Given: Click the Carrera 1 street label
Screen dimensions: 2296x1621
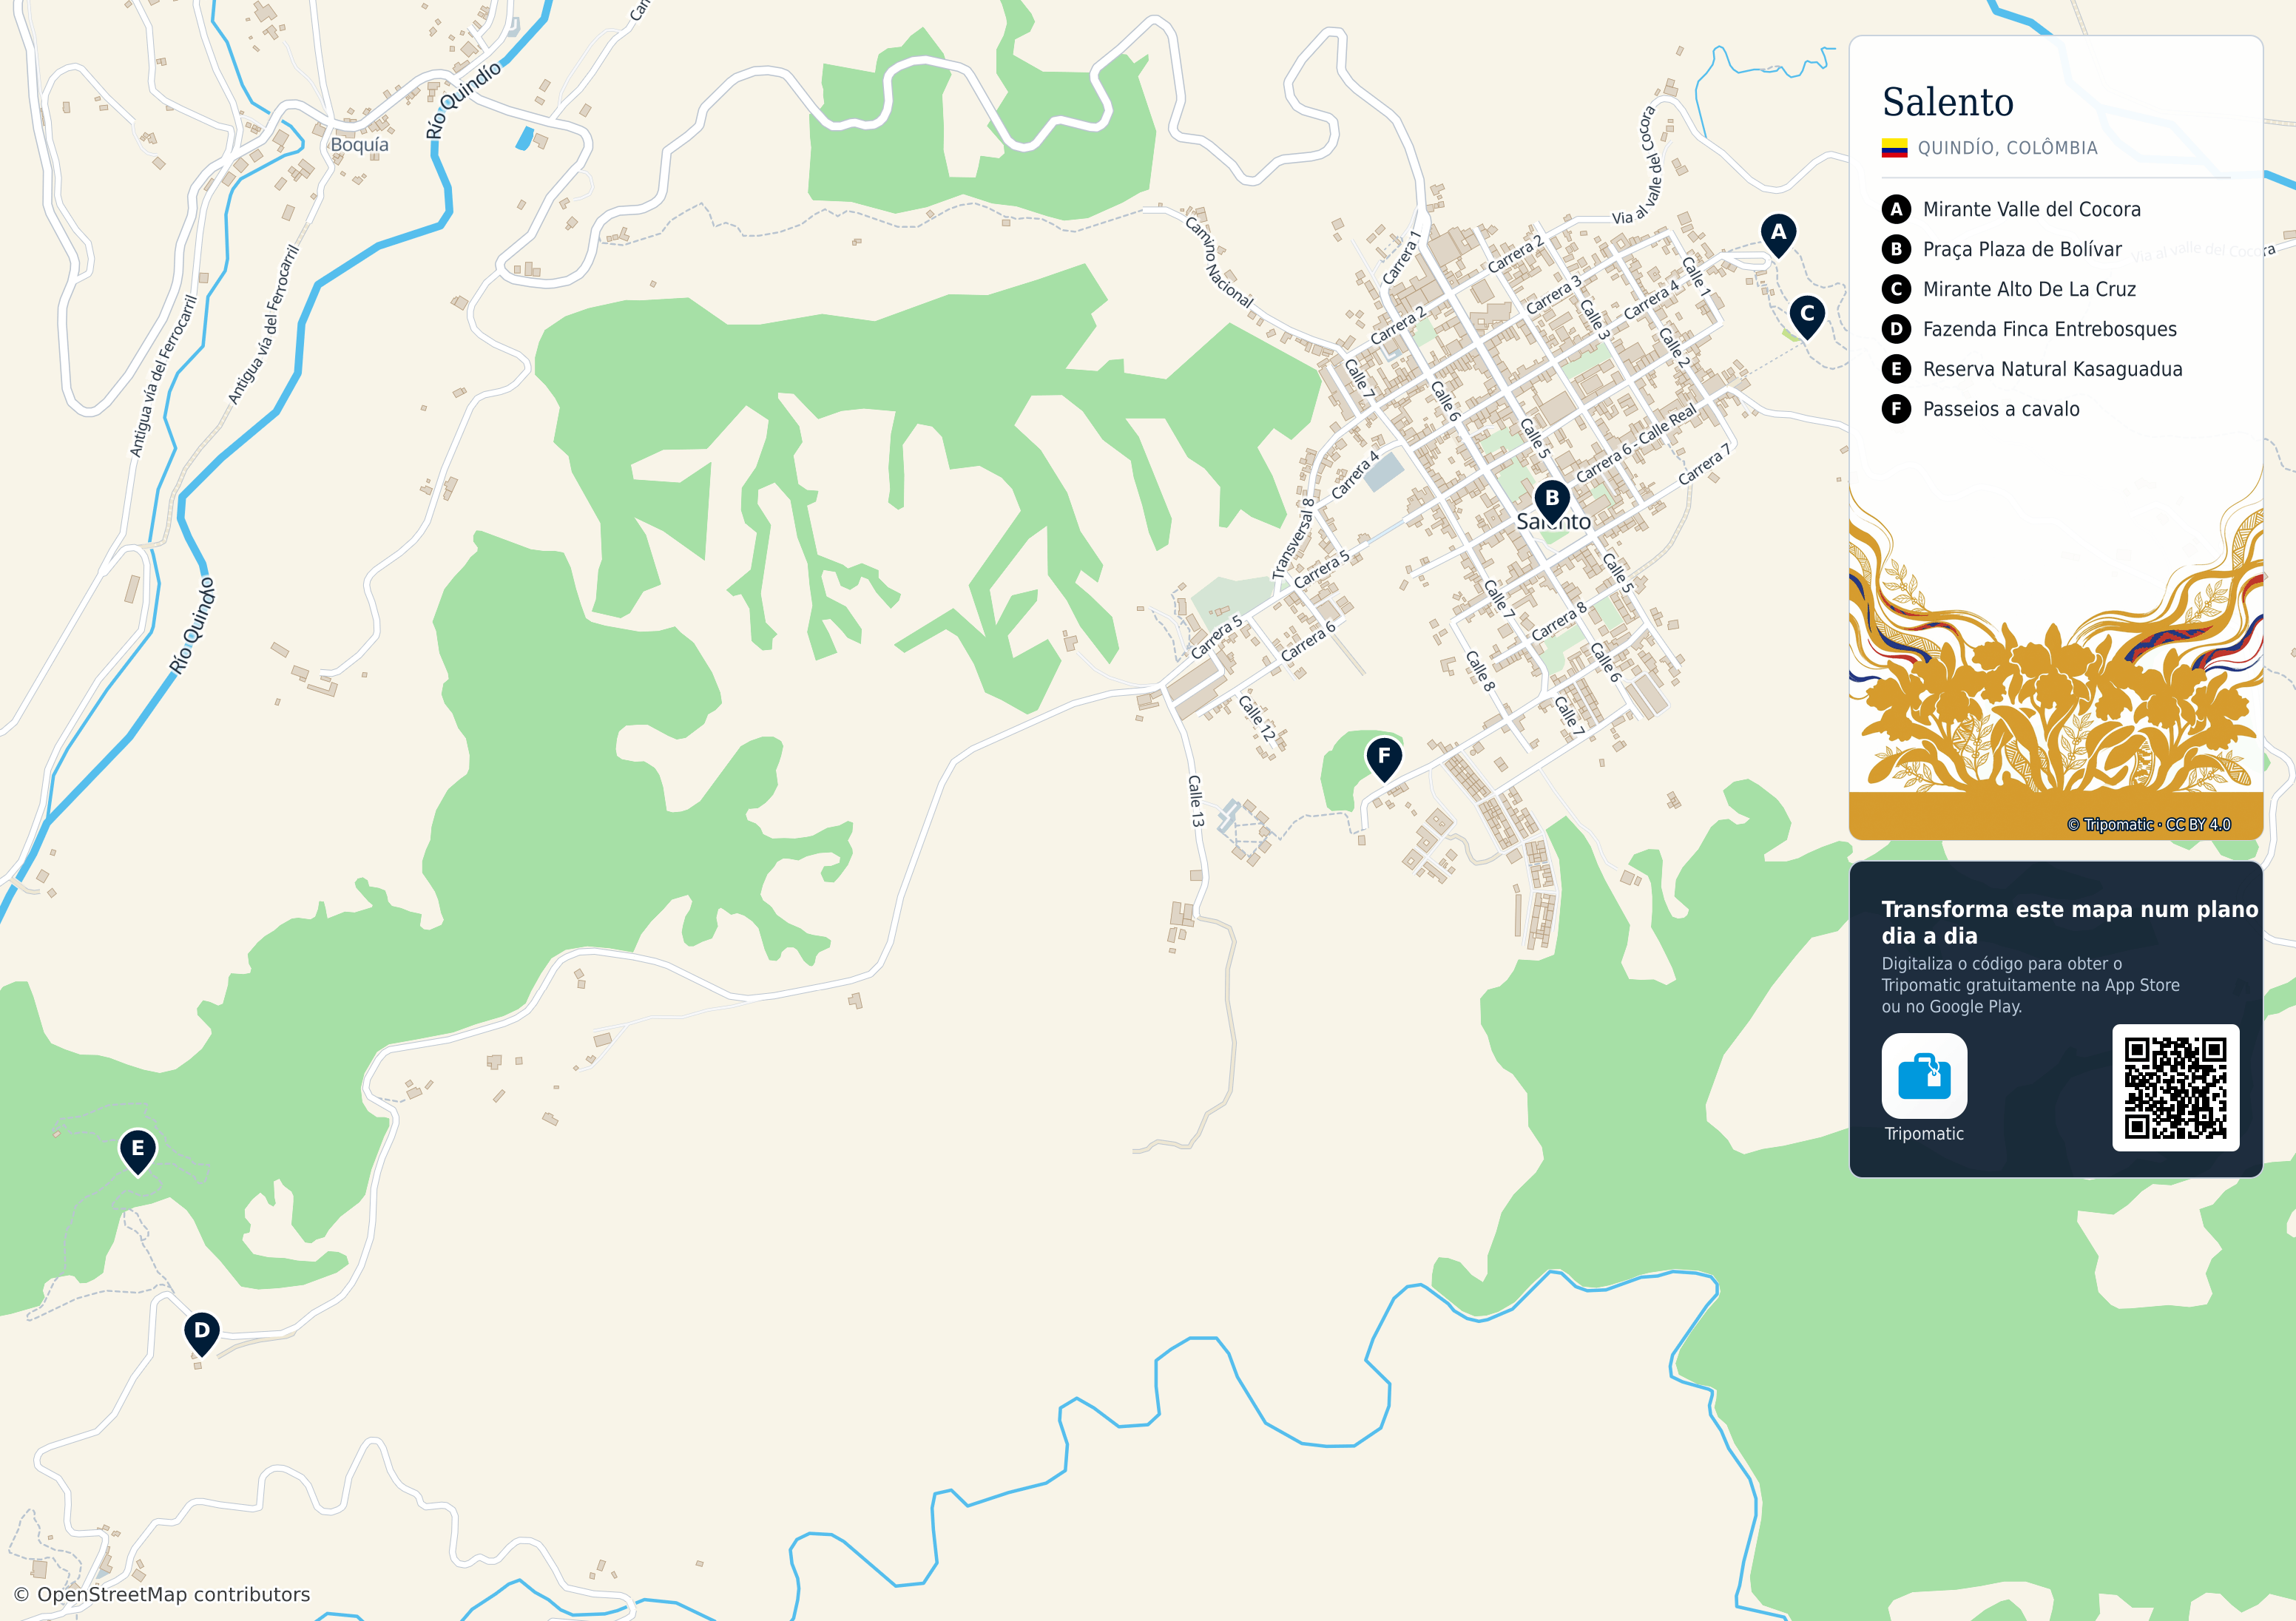Looking at the screenshot, I should coord(1401,258).
